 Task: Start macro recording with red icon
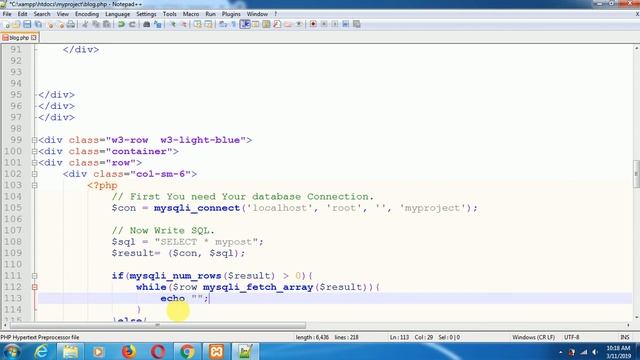(x=313, y=24)
